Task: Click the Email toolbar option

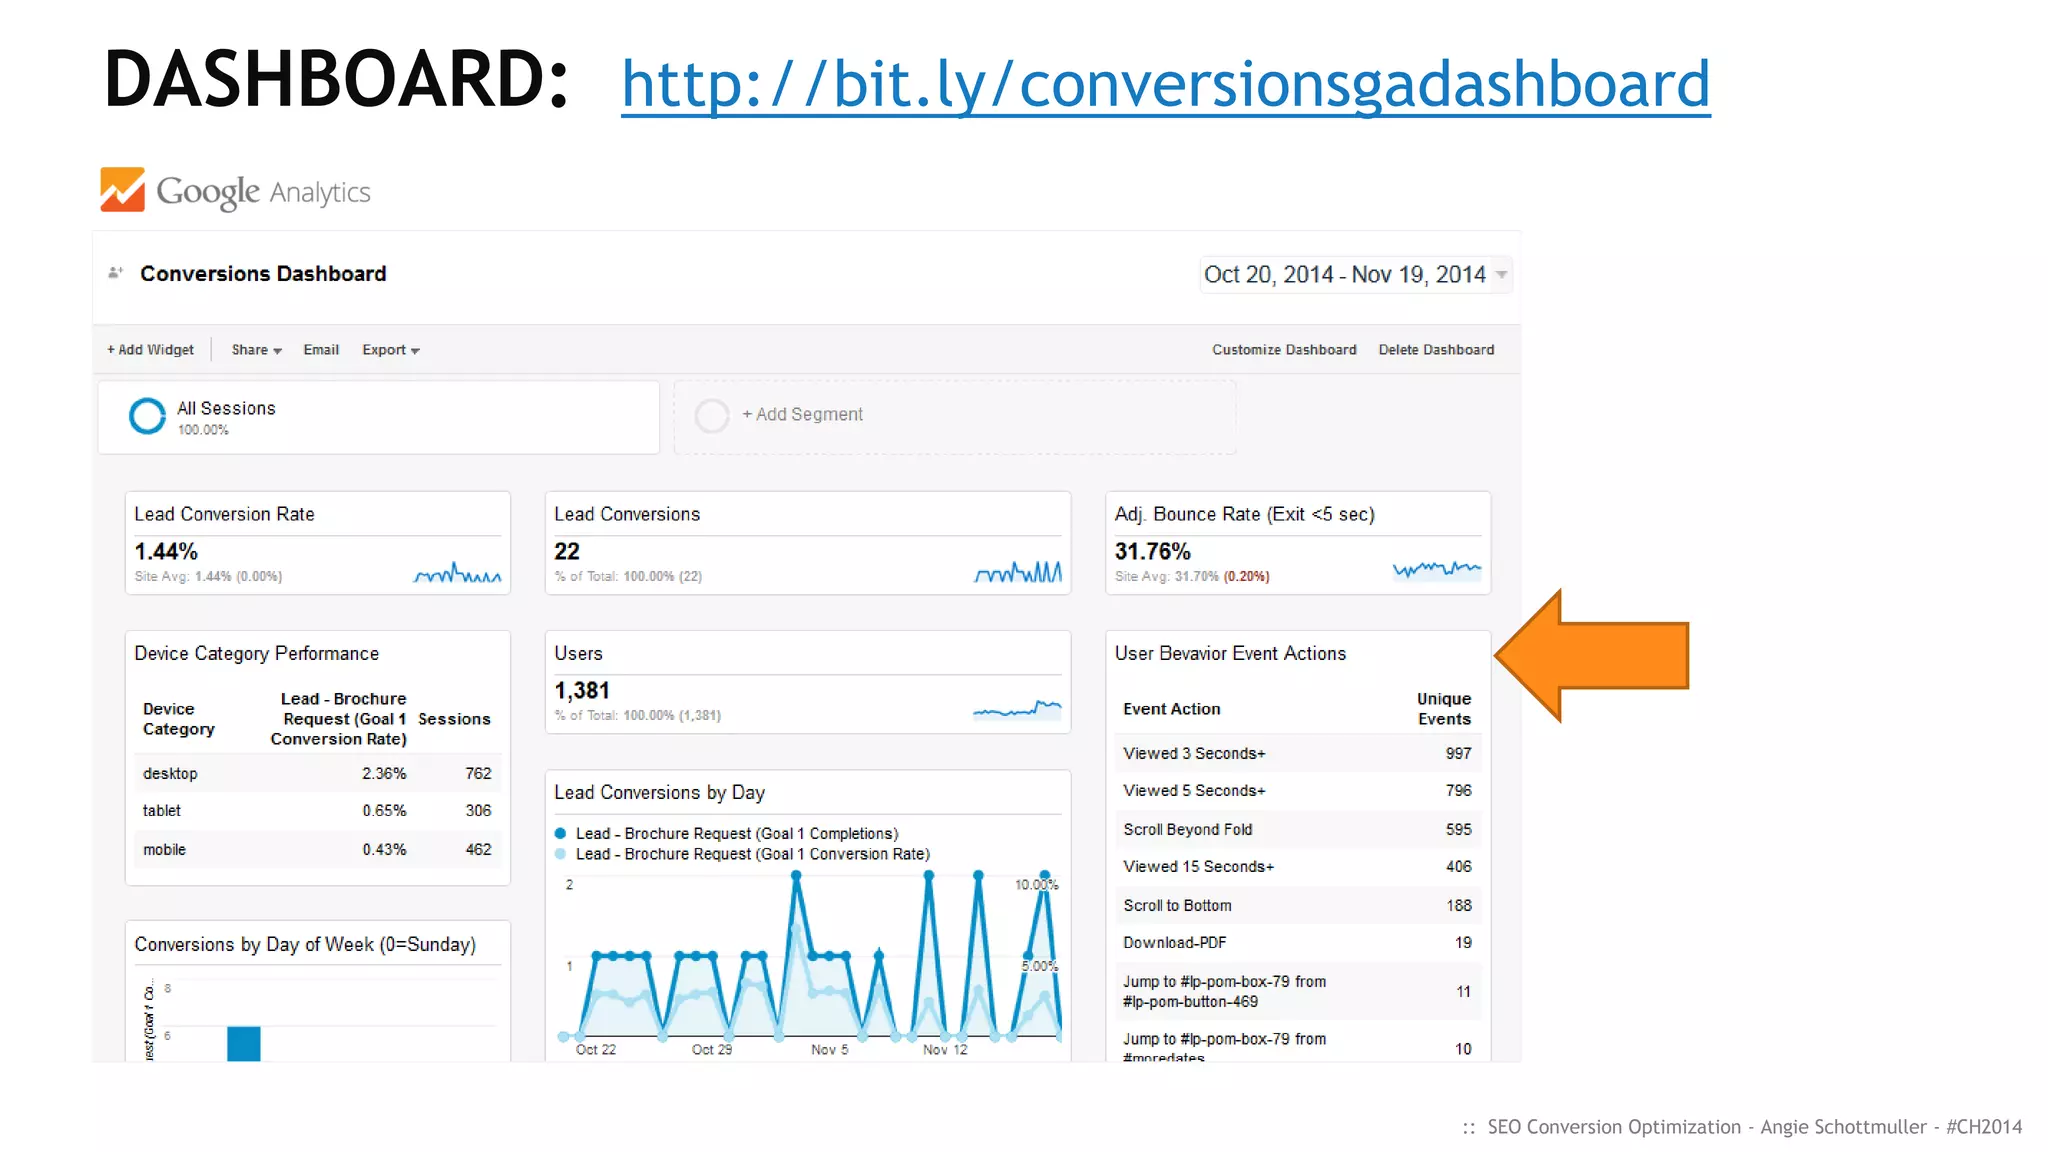Action: coord(321,350)
